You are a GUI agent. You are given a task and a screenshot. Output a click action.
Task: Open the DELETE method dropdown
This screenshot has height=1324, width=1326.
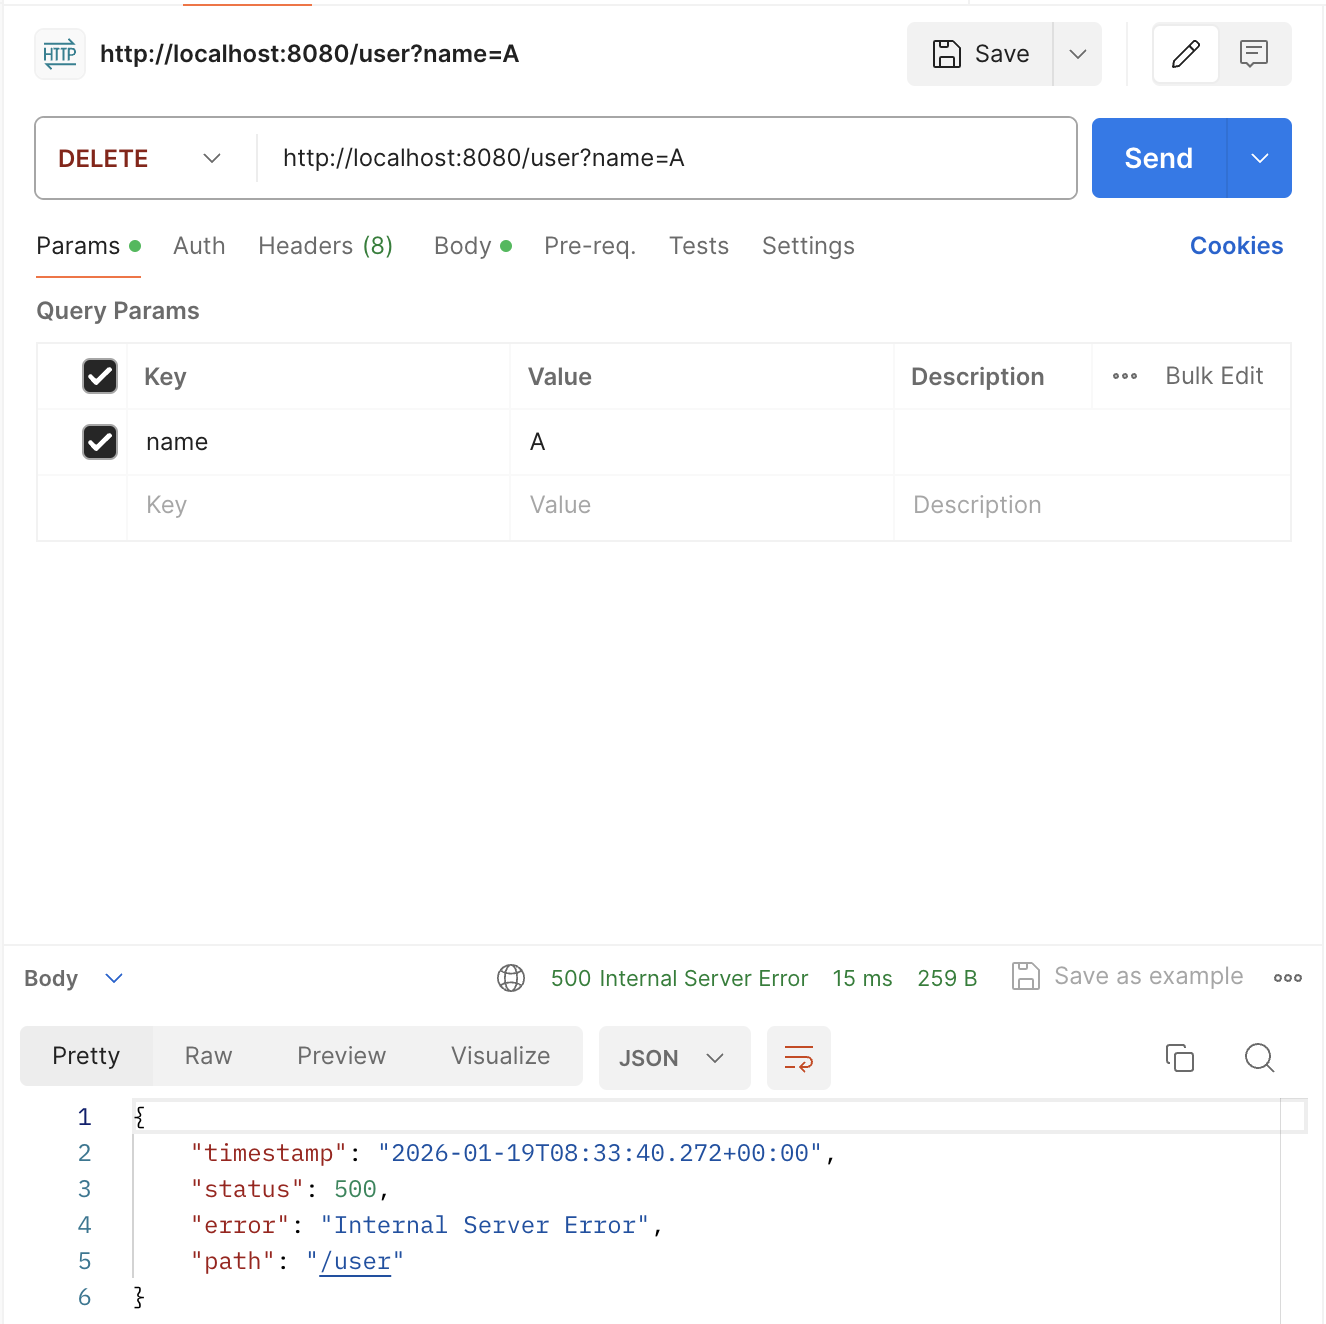(140, 158)
